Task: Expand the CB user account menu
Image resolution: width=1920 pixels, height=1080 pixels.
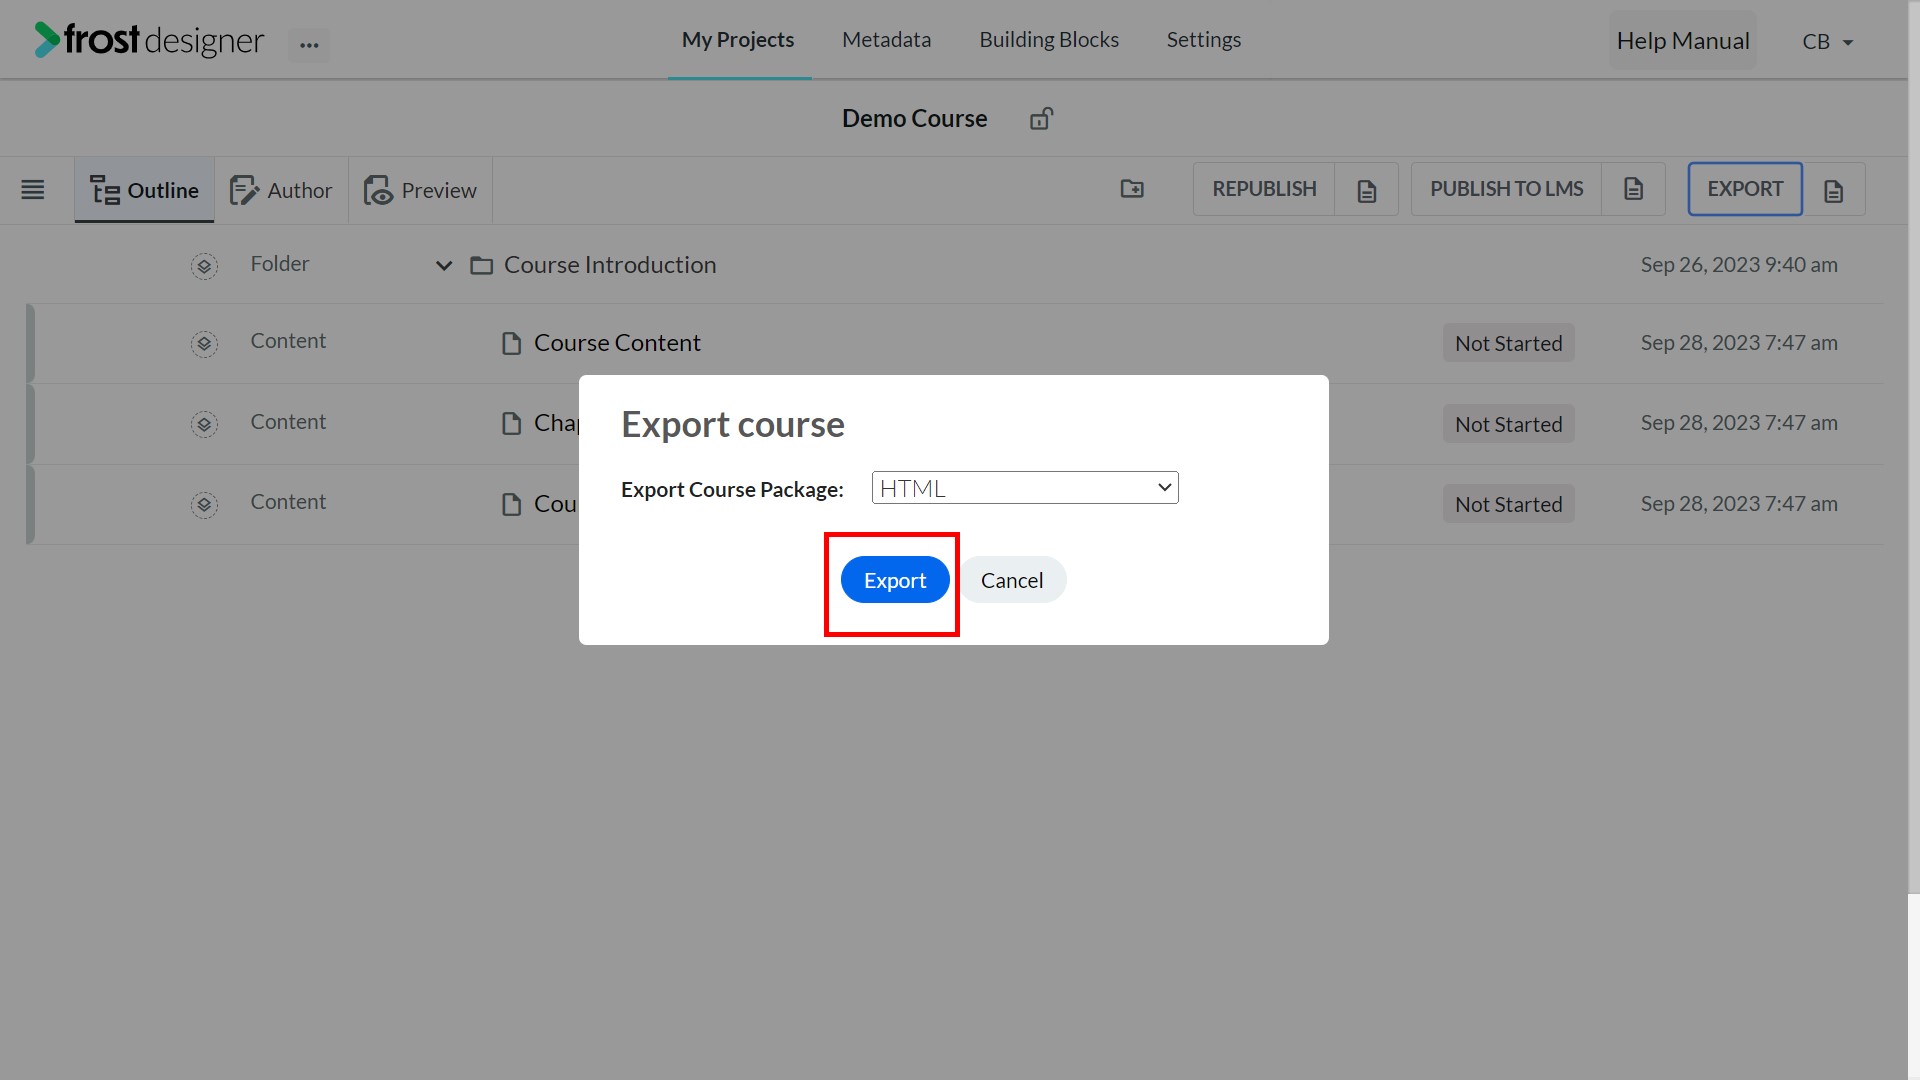Action: click(x=1828, y=42)
